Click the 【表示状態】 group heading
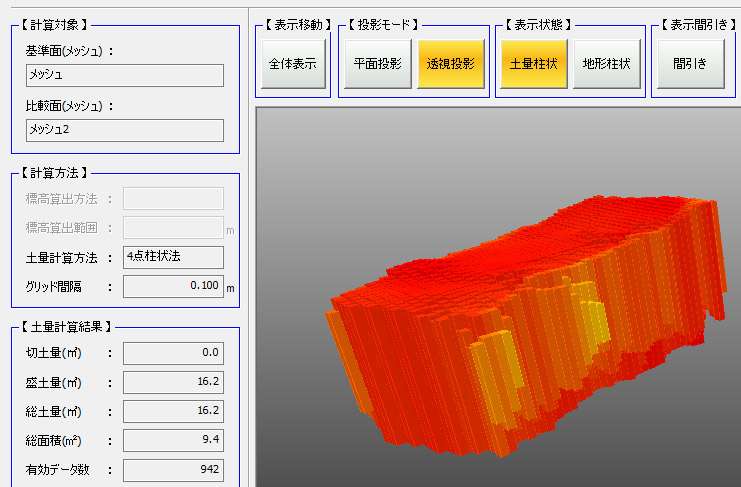This screenshot has height=487, width=741. pos(538,25)
